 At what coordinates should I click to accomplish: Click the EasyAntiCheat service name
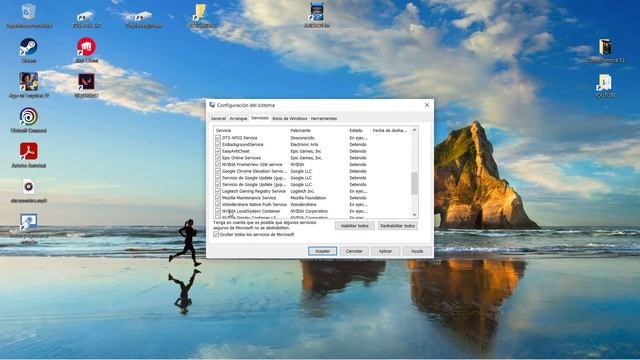(236, 151)
